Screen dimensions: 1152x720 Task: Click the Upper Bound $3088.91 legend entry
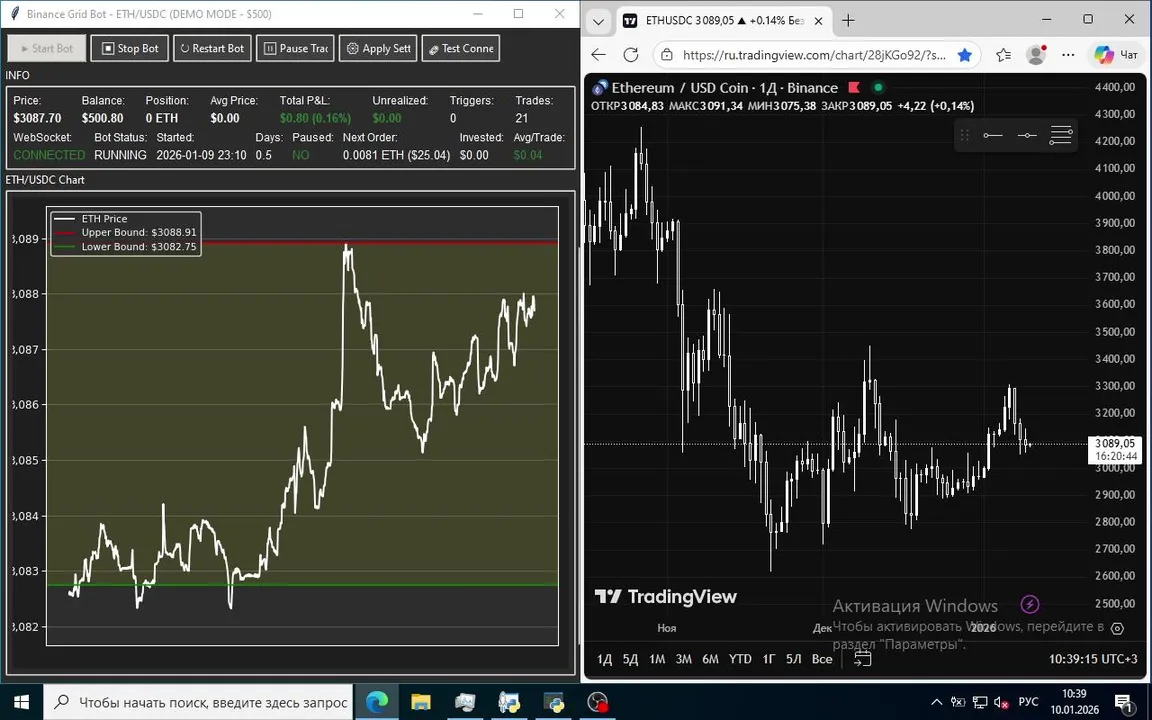[x=126, y=232]
